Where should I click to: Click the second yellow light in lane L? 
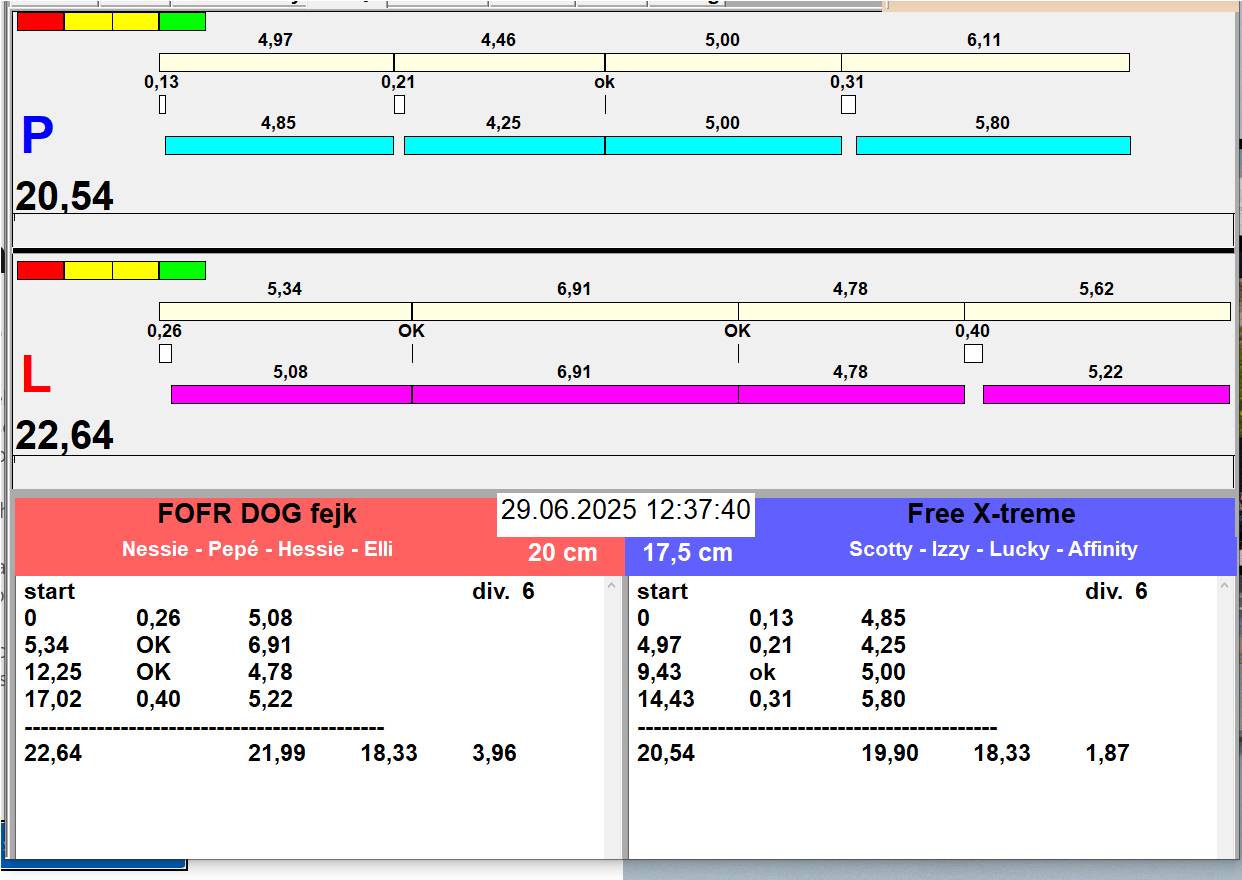pos(135,270)
